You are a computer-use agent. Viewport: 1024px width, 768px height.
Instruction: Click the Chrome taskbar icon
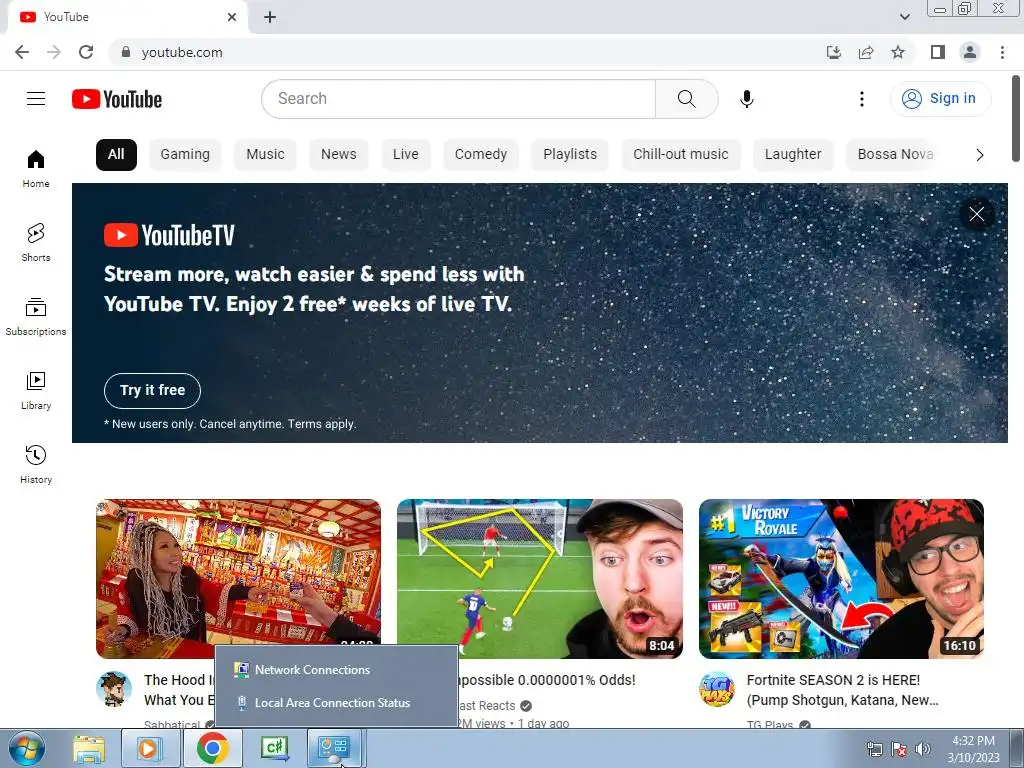coord(212,749)
